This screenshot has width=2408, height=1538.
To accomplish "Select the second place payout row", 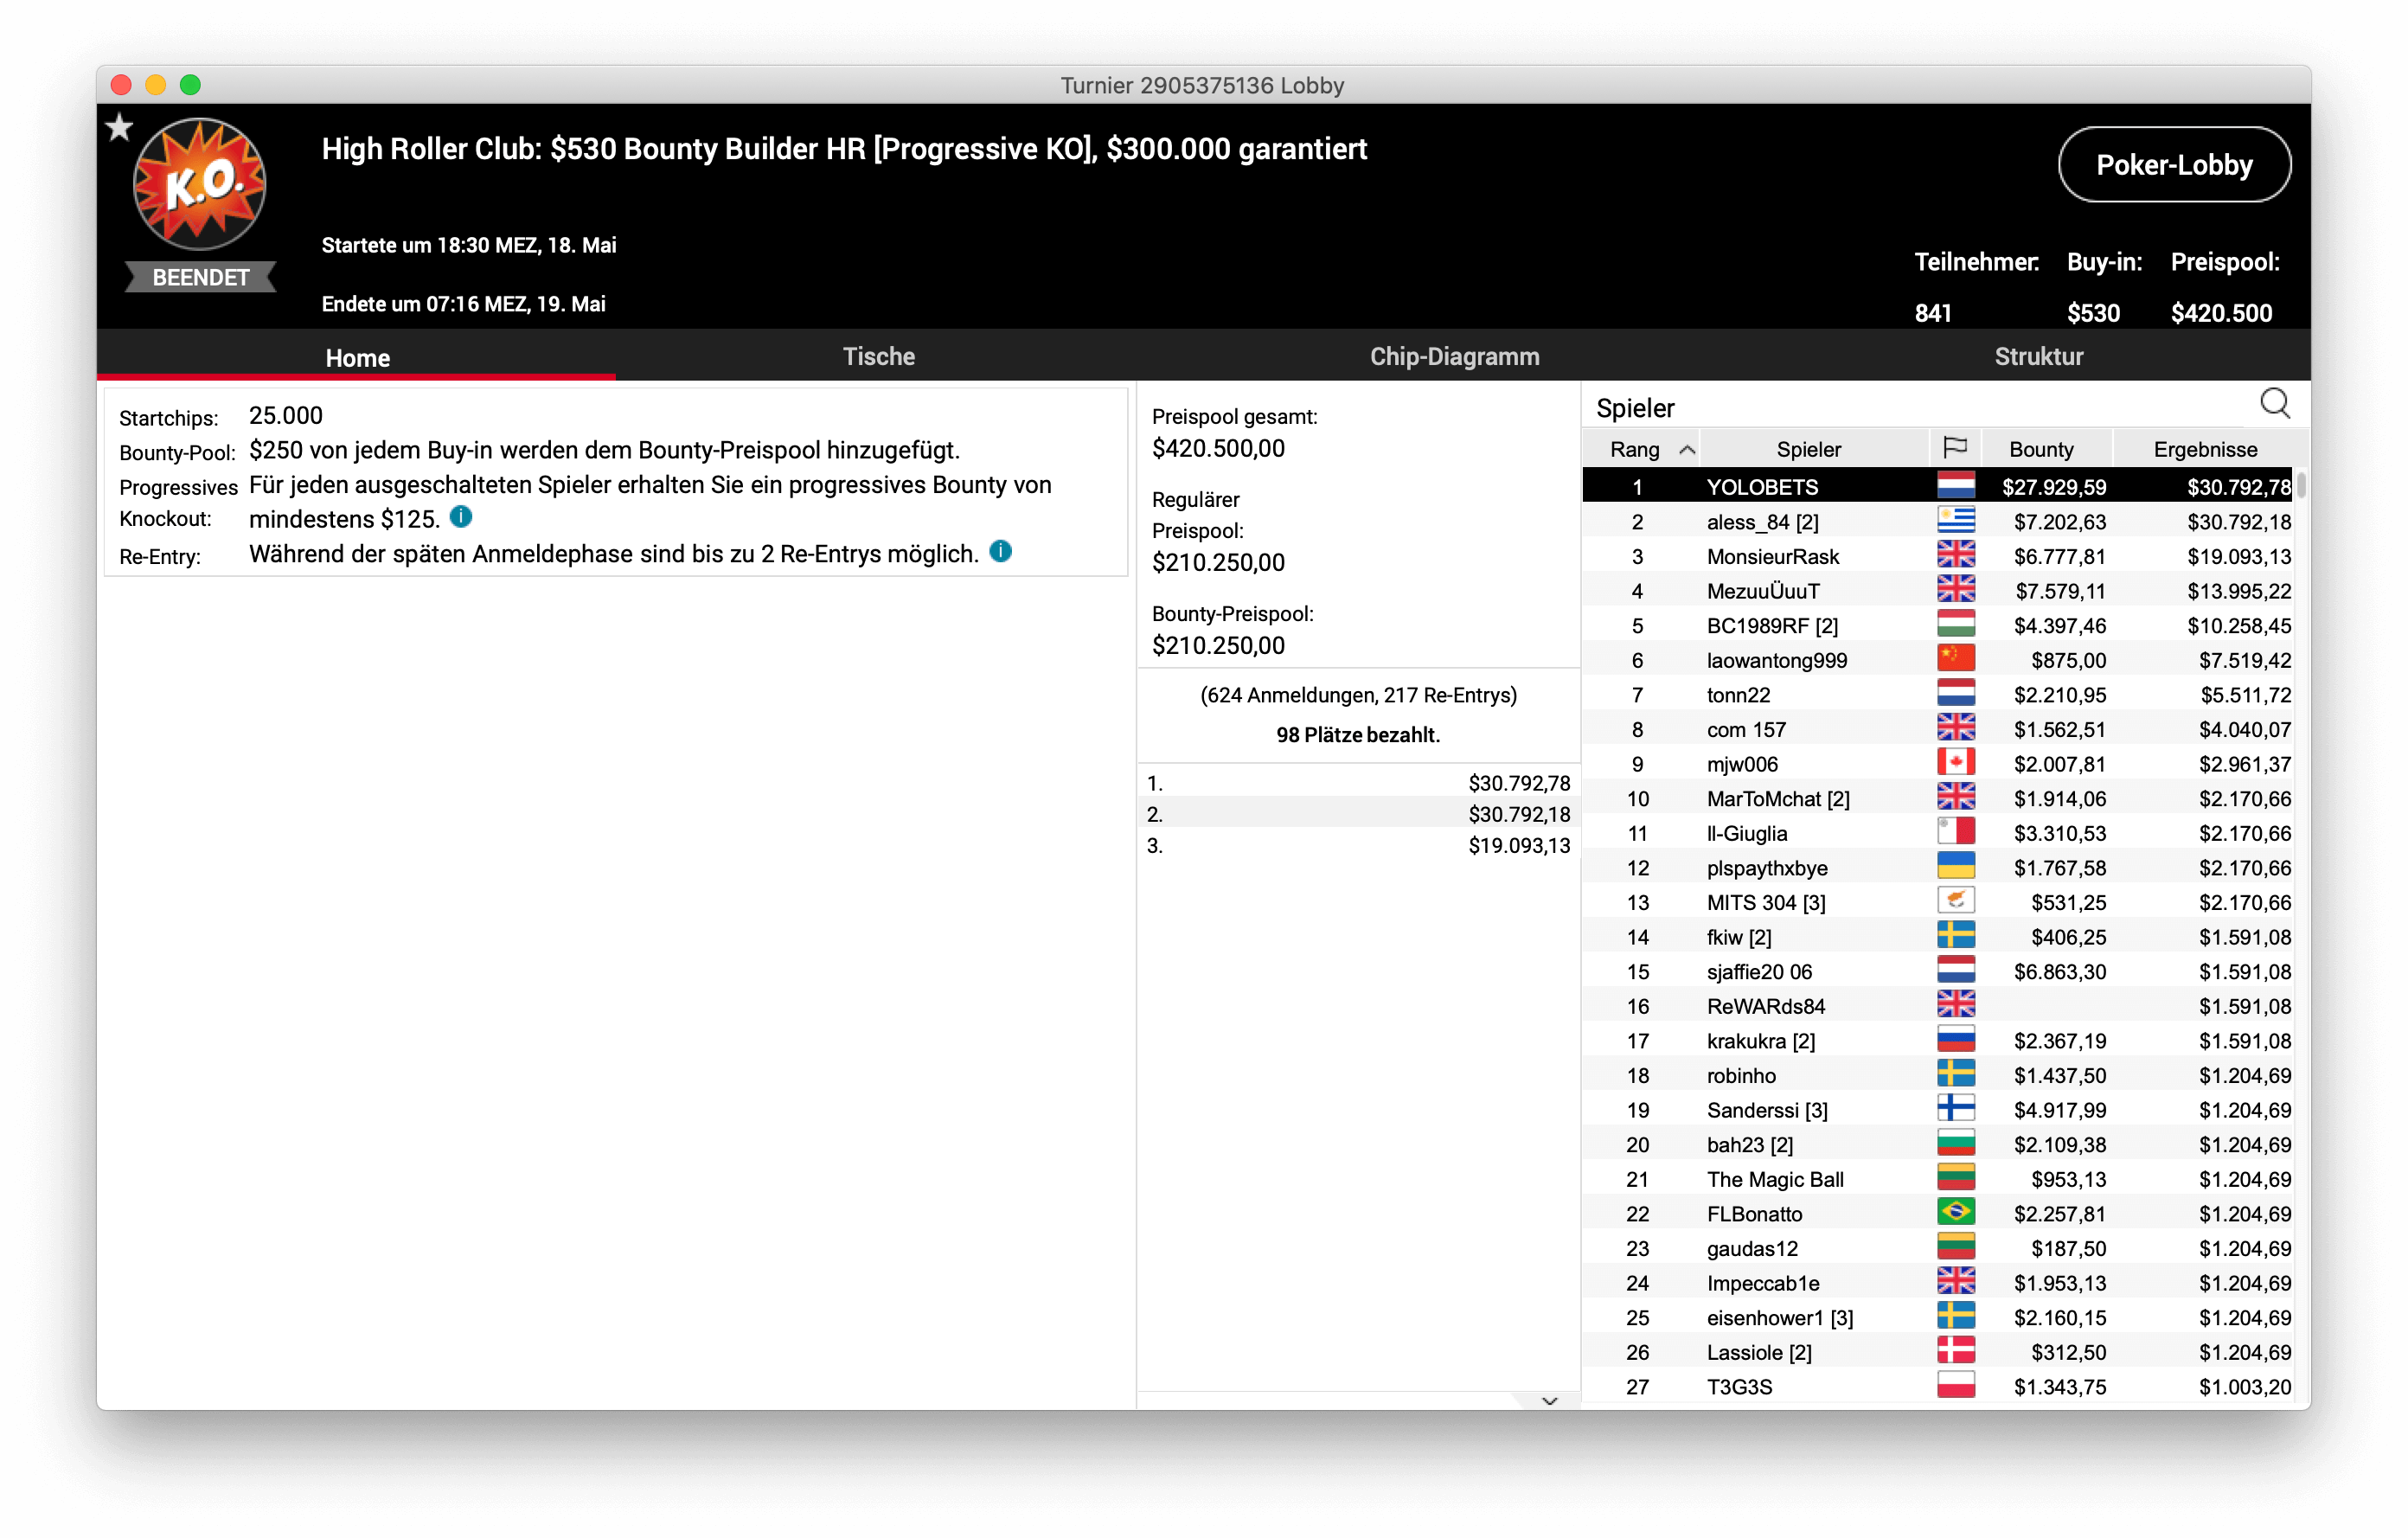I will 1357,814.
